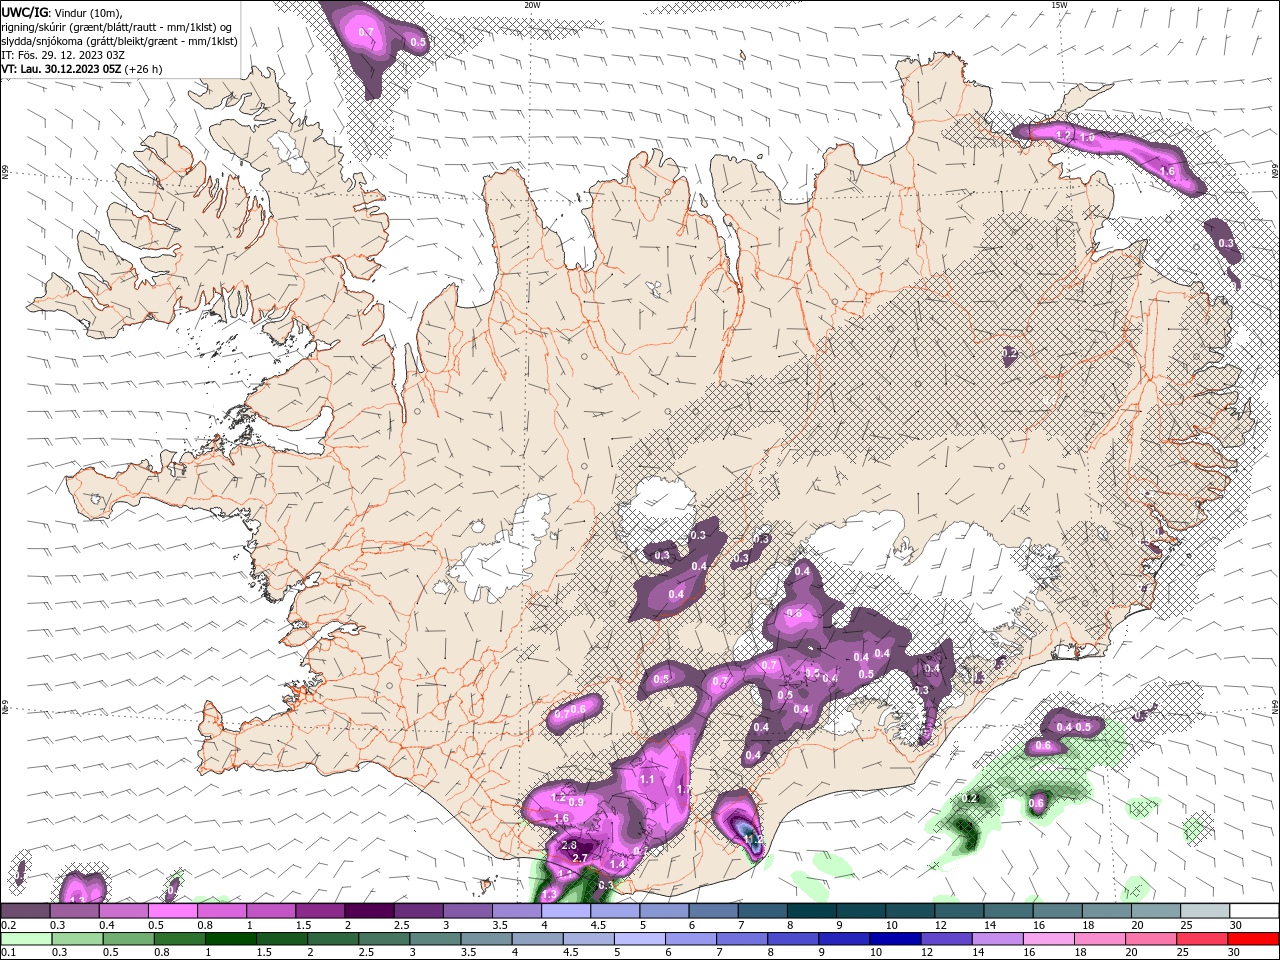Click the label 30 in the top legend row
The height and width of the screenshot is (960, 1280).
coord(1236,925)
